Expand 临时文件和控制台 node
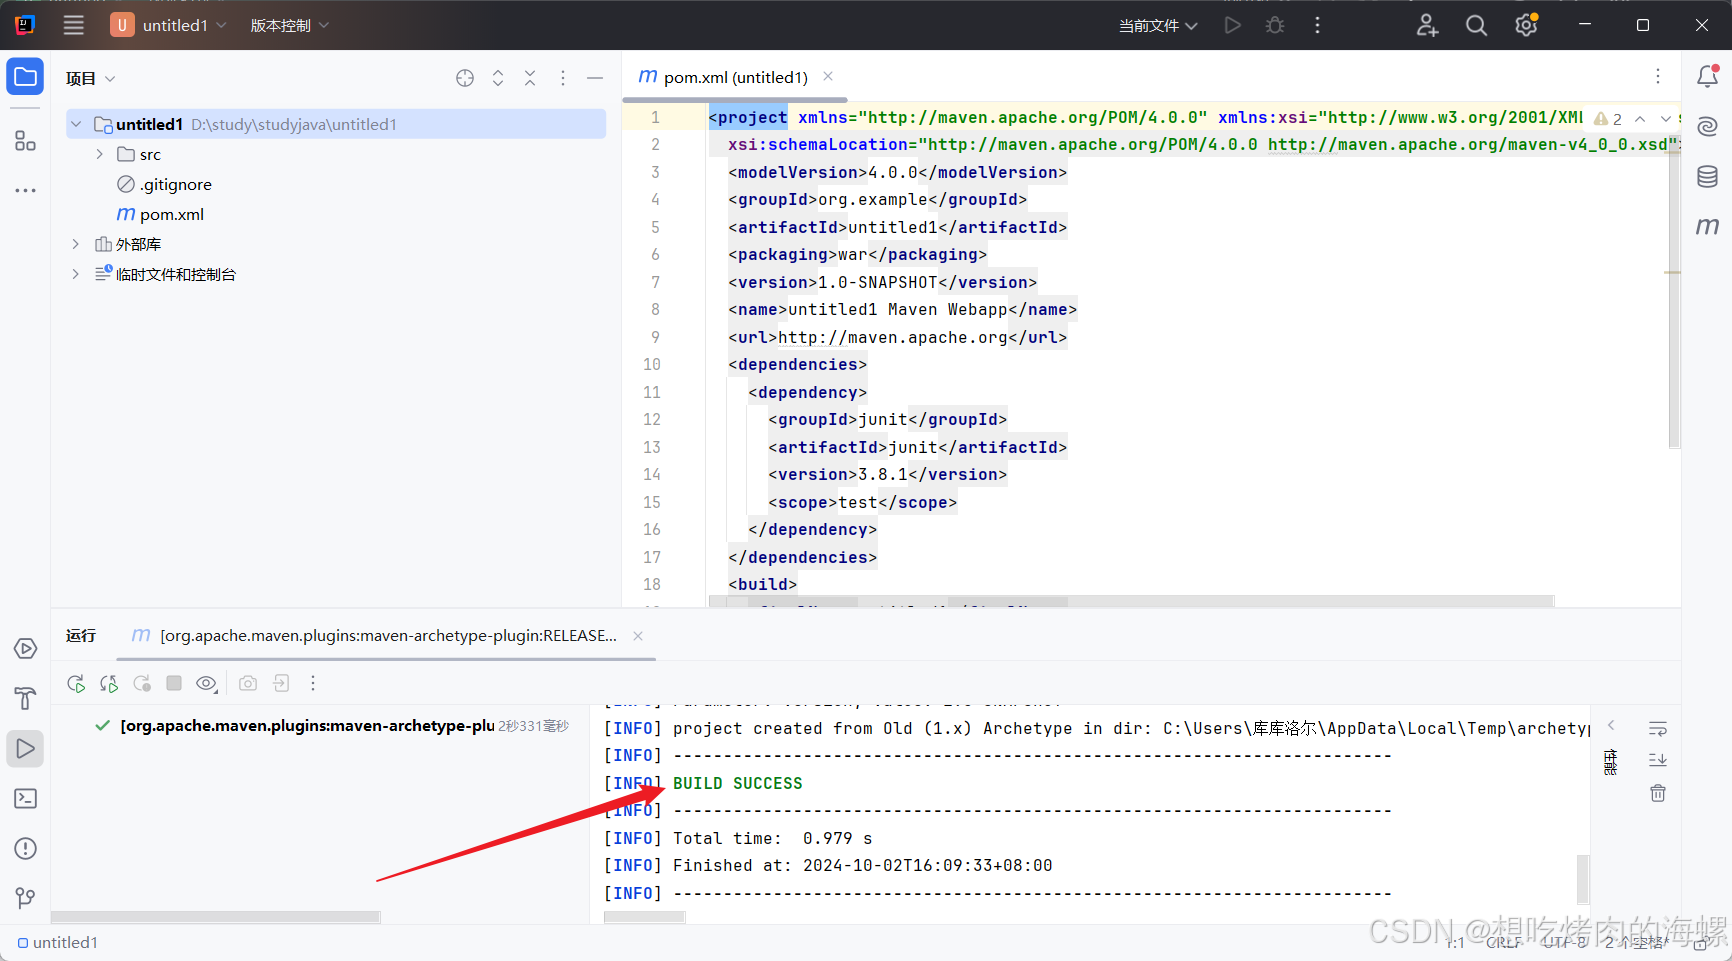The height and width of the screenshot is (961, 1732). coord(76,274)
